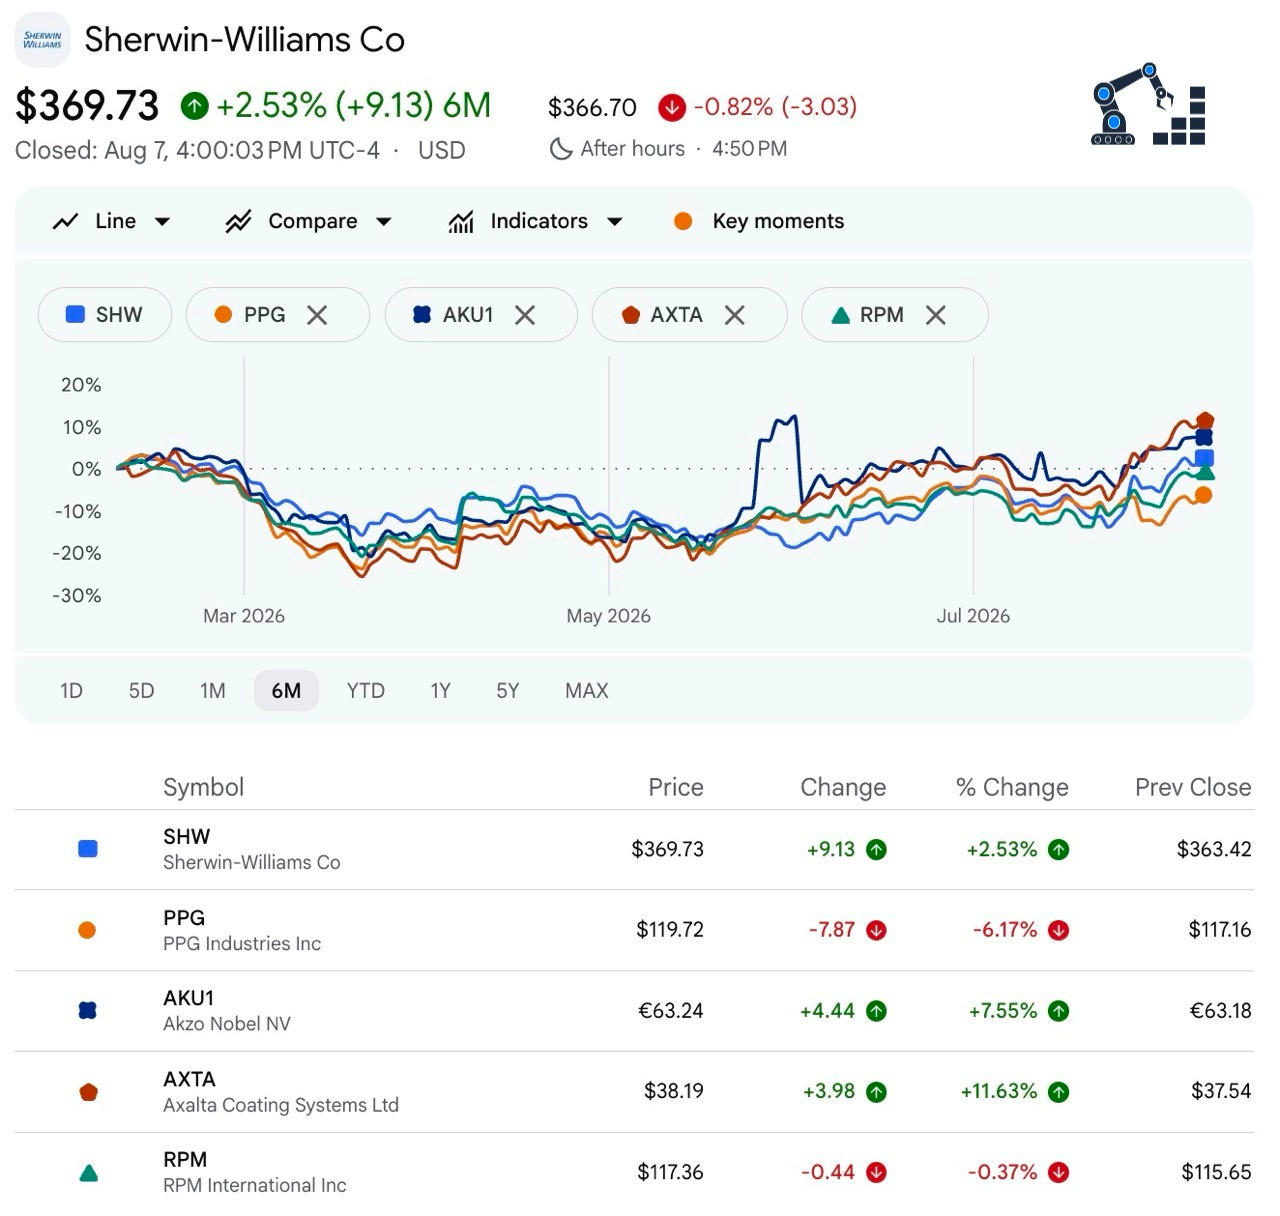
Task: Open the SHW Sherwin-Williams Co table row
Action: pyautogui.click(x=634, y=849)
